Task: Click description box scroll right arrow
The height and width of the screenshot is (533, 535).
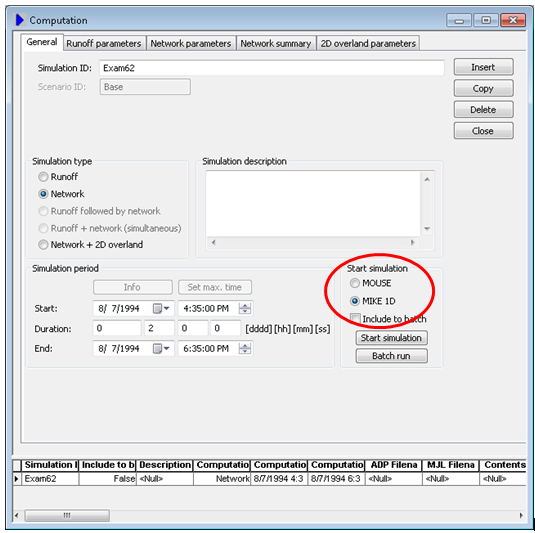Action: 413,242
